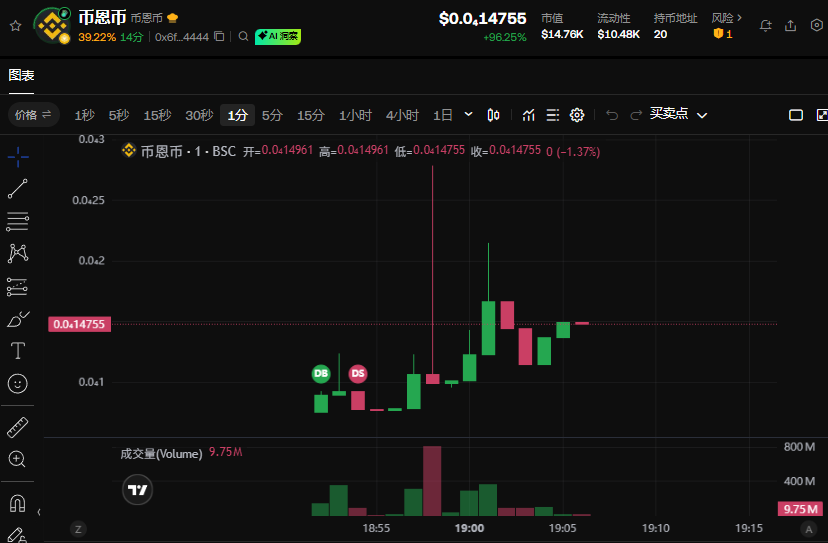Click the AI 洞察 button
The height and width of the screenshot is (543, 828).
(278, 37)
